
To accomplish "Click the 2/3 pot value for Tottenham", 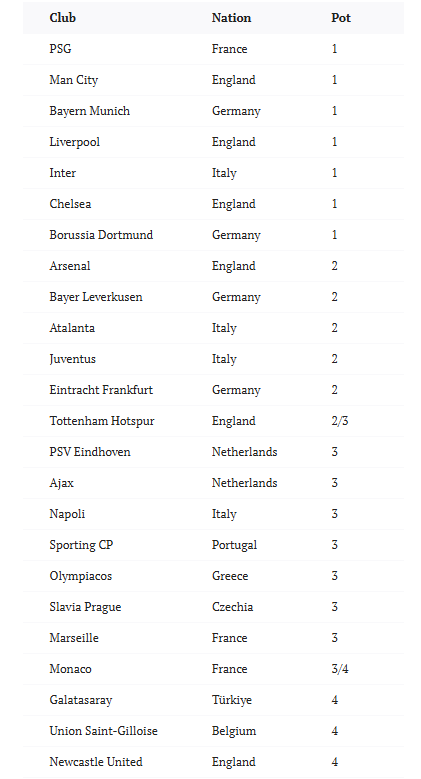I will [x=339, y=421].
